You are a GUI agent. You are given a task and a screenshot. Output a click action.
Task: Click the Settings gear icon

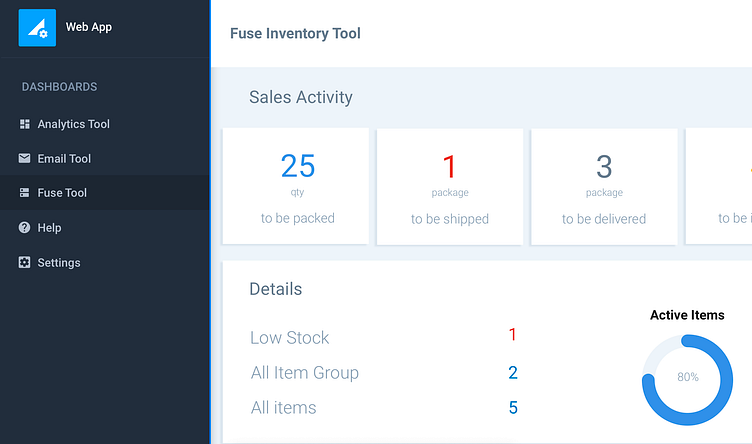pos(25,263)
